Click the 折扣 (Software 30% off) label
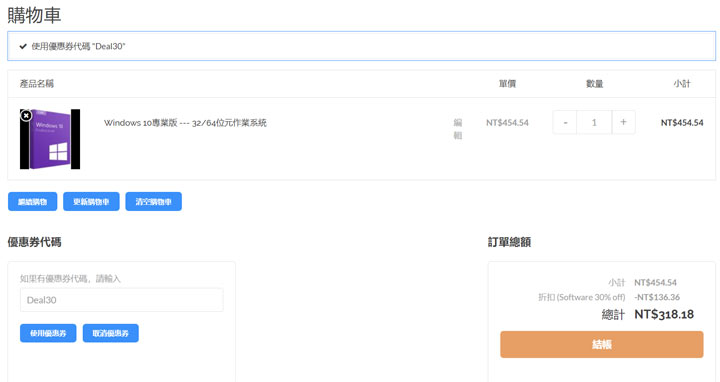 pos(582,297)
